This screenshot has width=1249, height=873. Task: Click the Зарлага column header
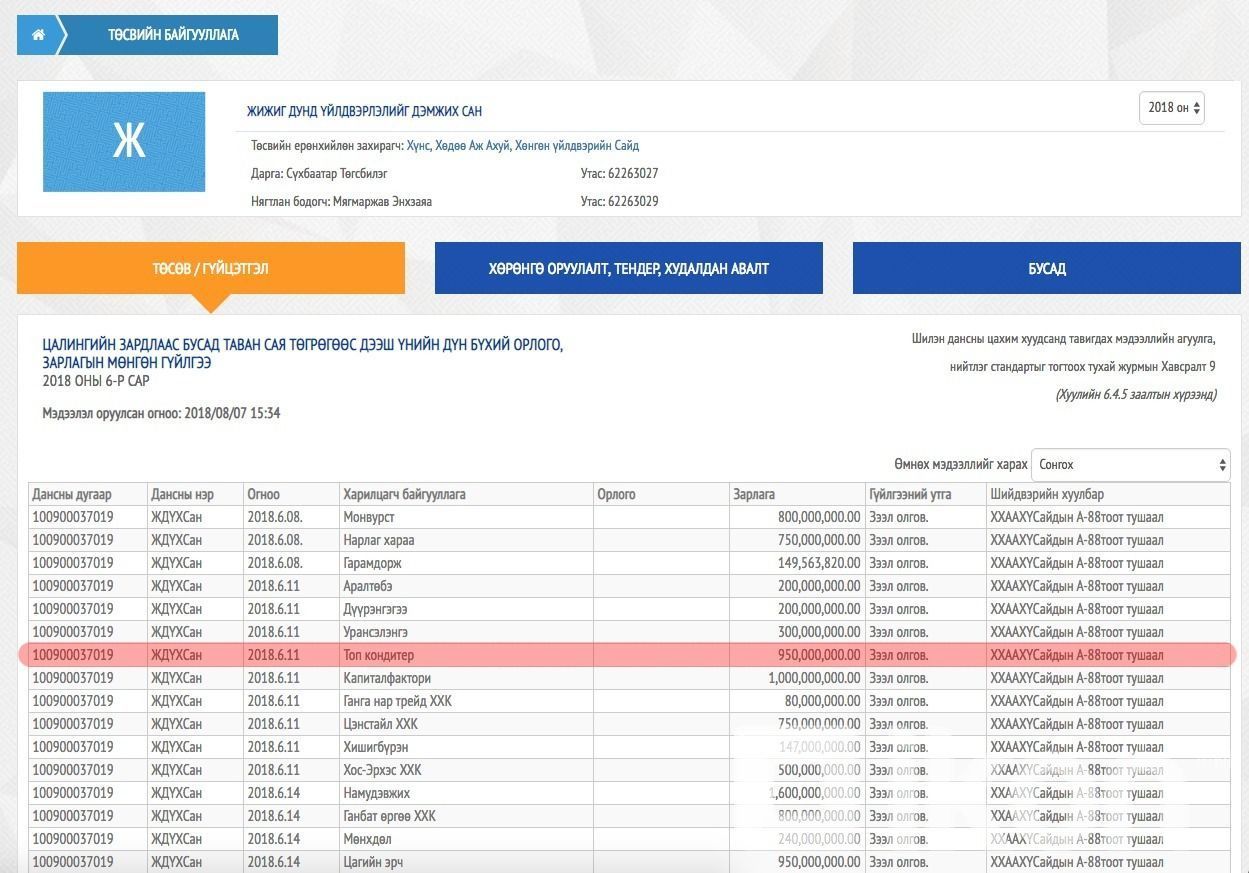tap(754, 494)
